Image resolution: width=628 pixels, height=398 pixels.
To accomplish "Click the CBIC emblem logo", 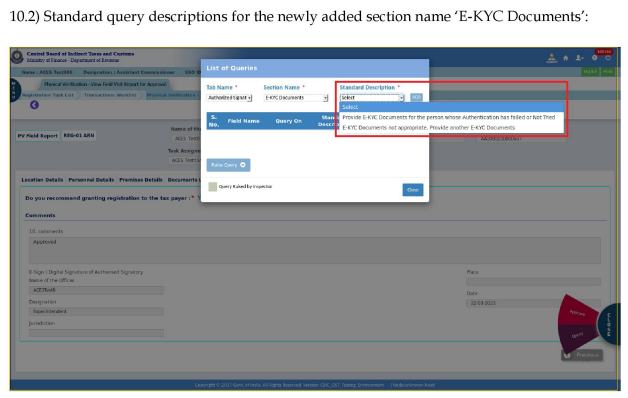I will click(x=17, y=56).
